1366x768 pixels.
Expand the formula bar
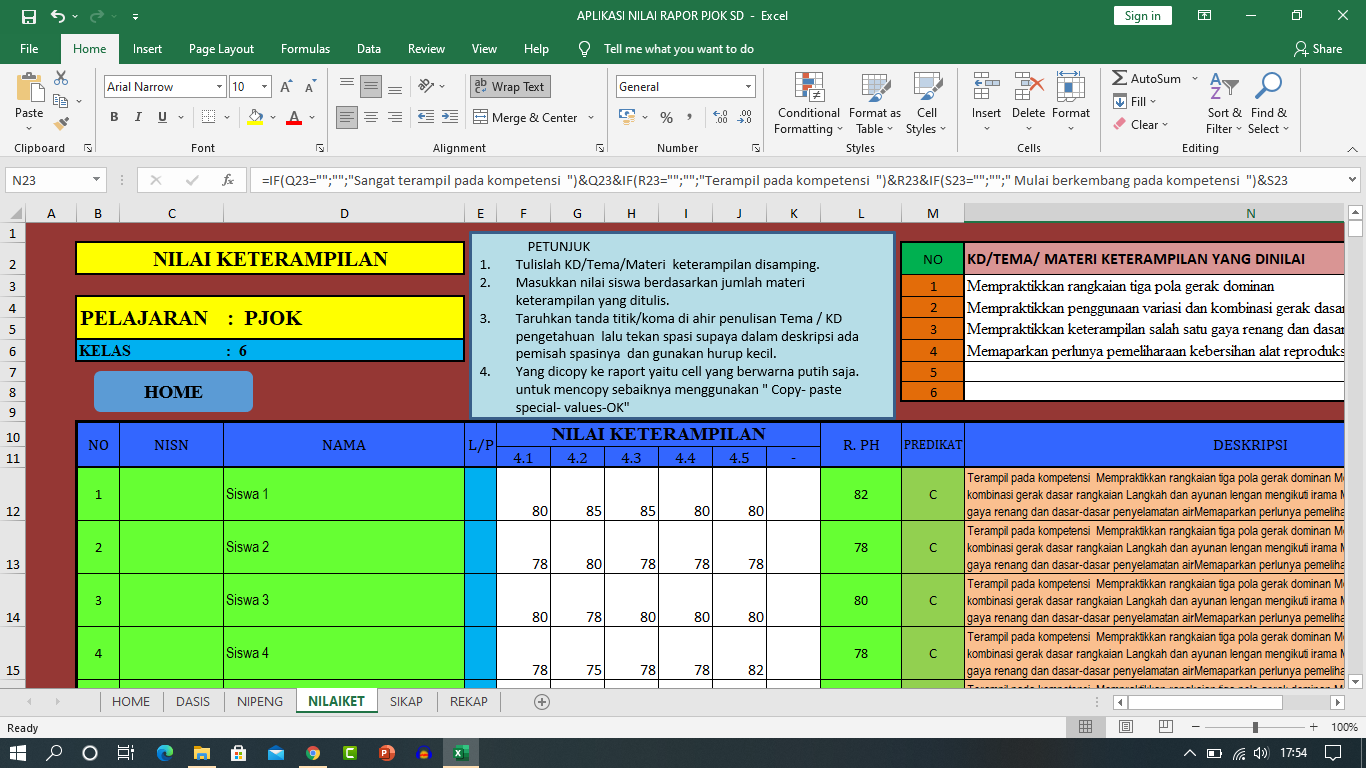click(x=1353, y=181)
